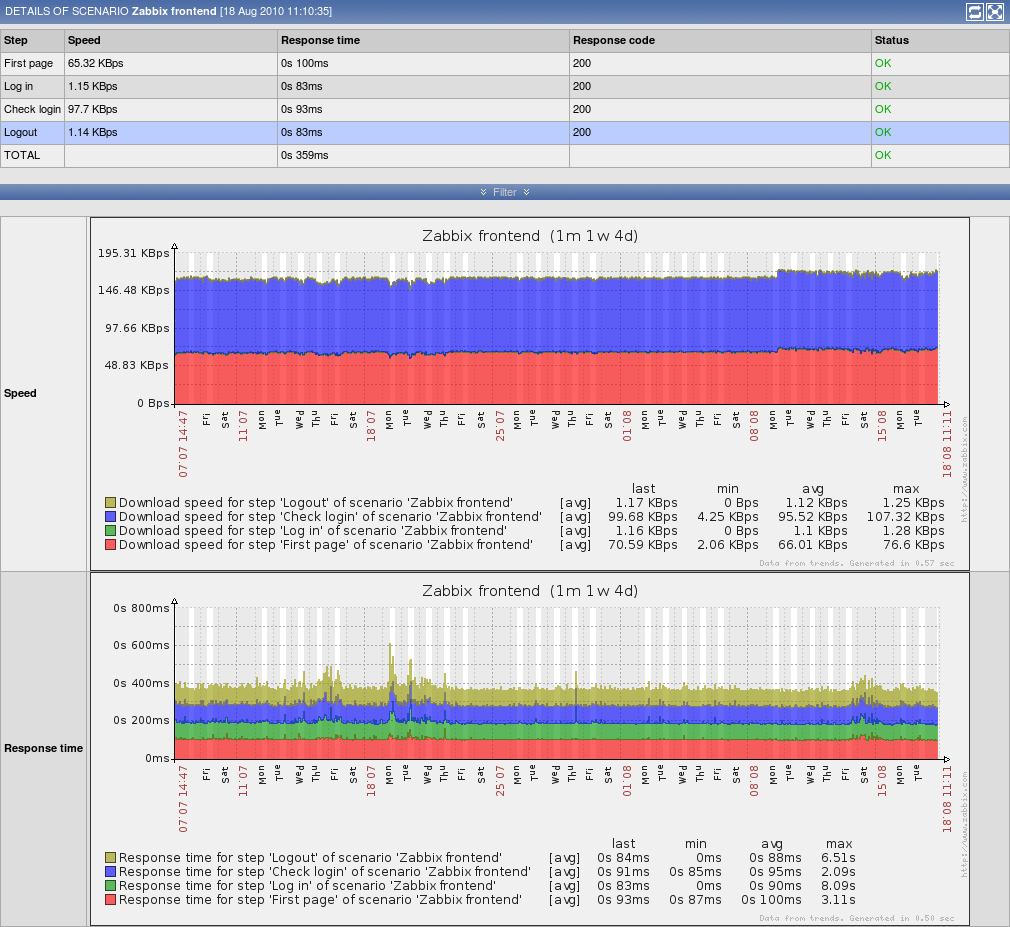1010x927 pixels.
Task: Click the Response time graph's Check login swatch
Action: click(110, 872)
